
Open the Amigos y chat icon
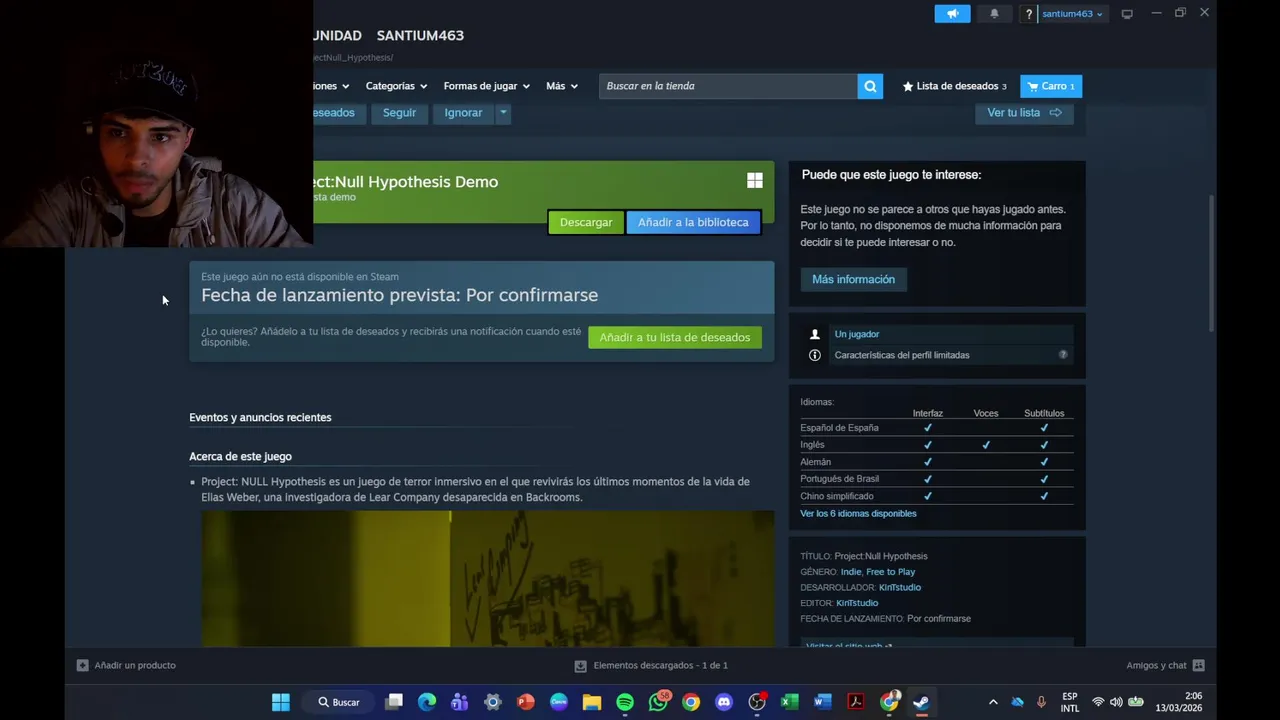(x=1198, y=665)
